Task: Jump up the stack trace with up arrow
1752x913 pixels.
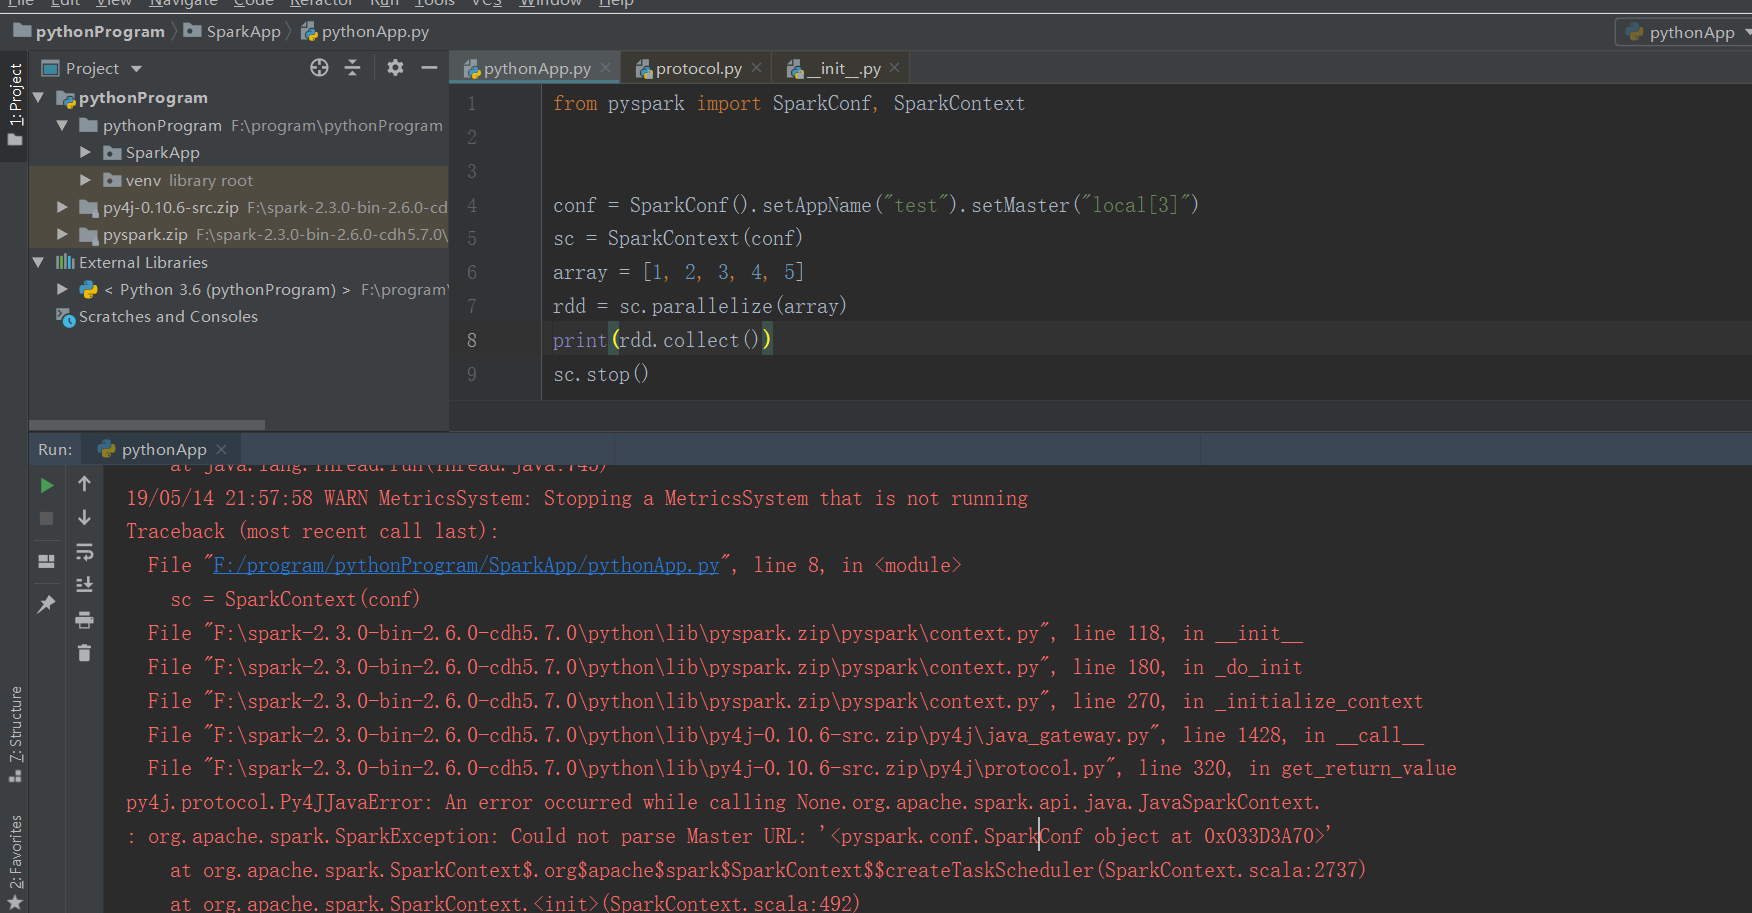Action: coord(84,484)
